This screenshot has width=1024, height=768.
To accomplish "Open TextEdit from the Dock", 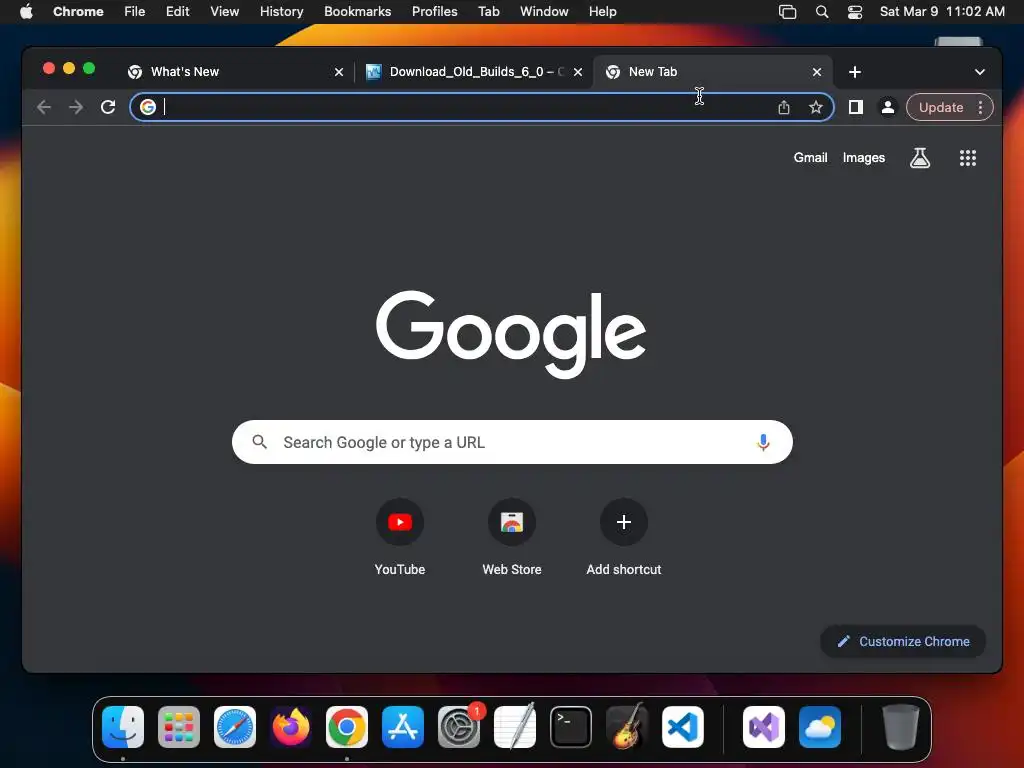I will click(515, 727).
